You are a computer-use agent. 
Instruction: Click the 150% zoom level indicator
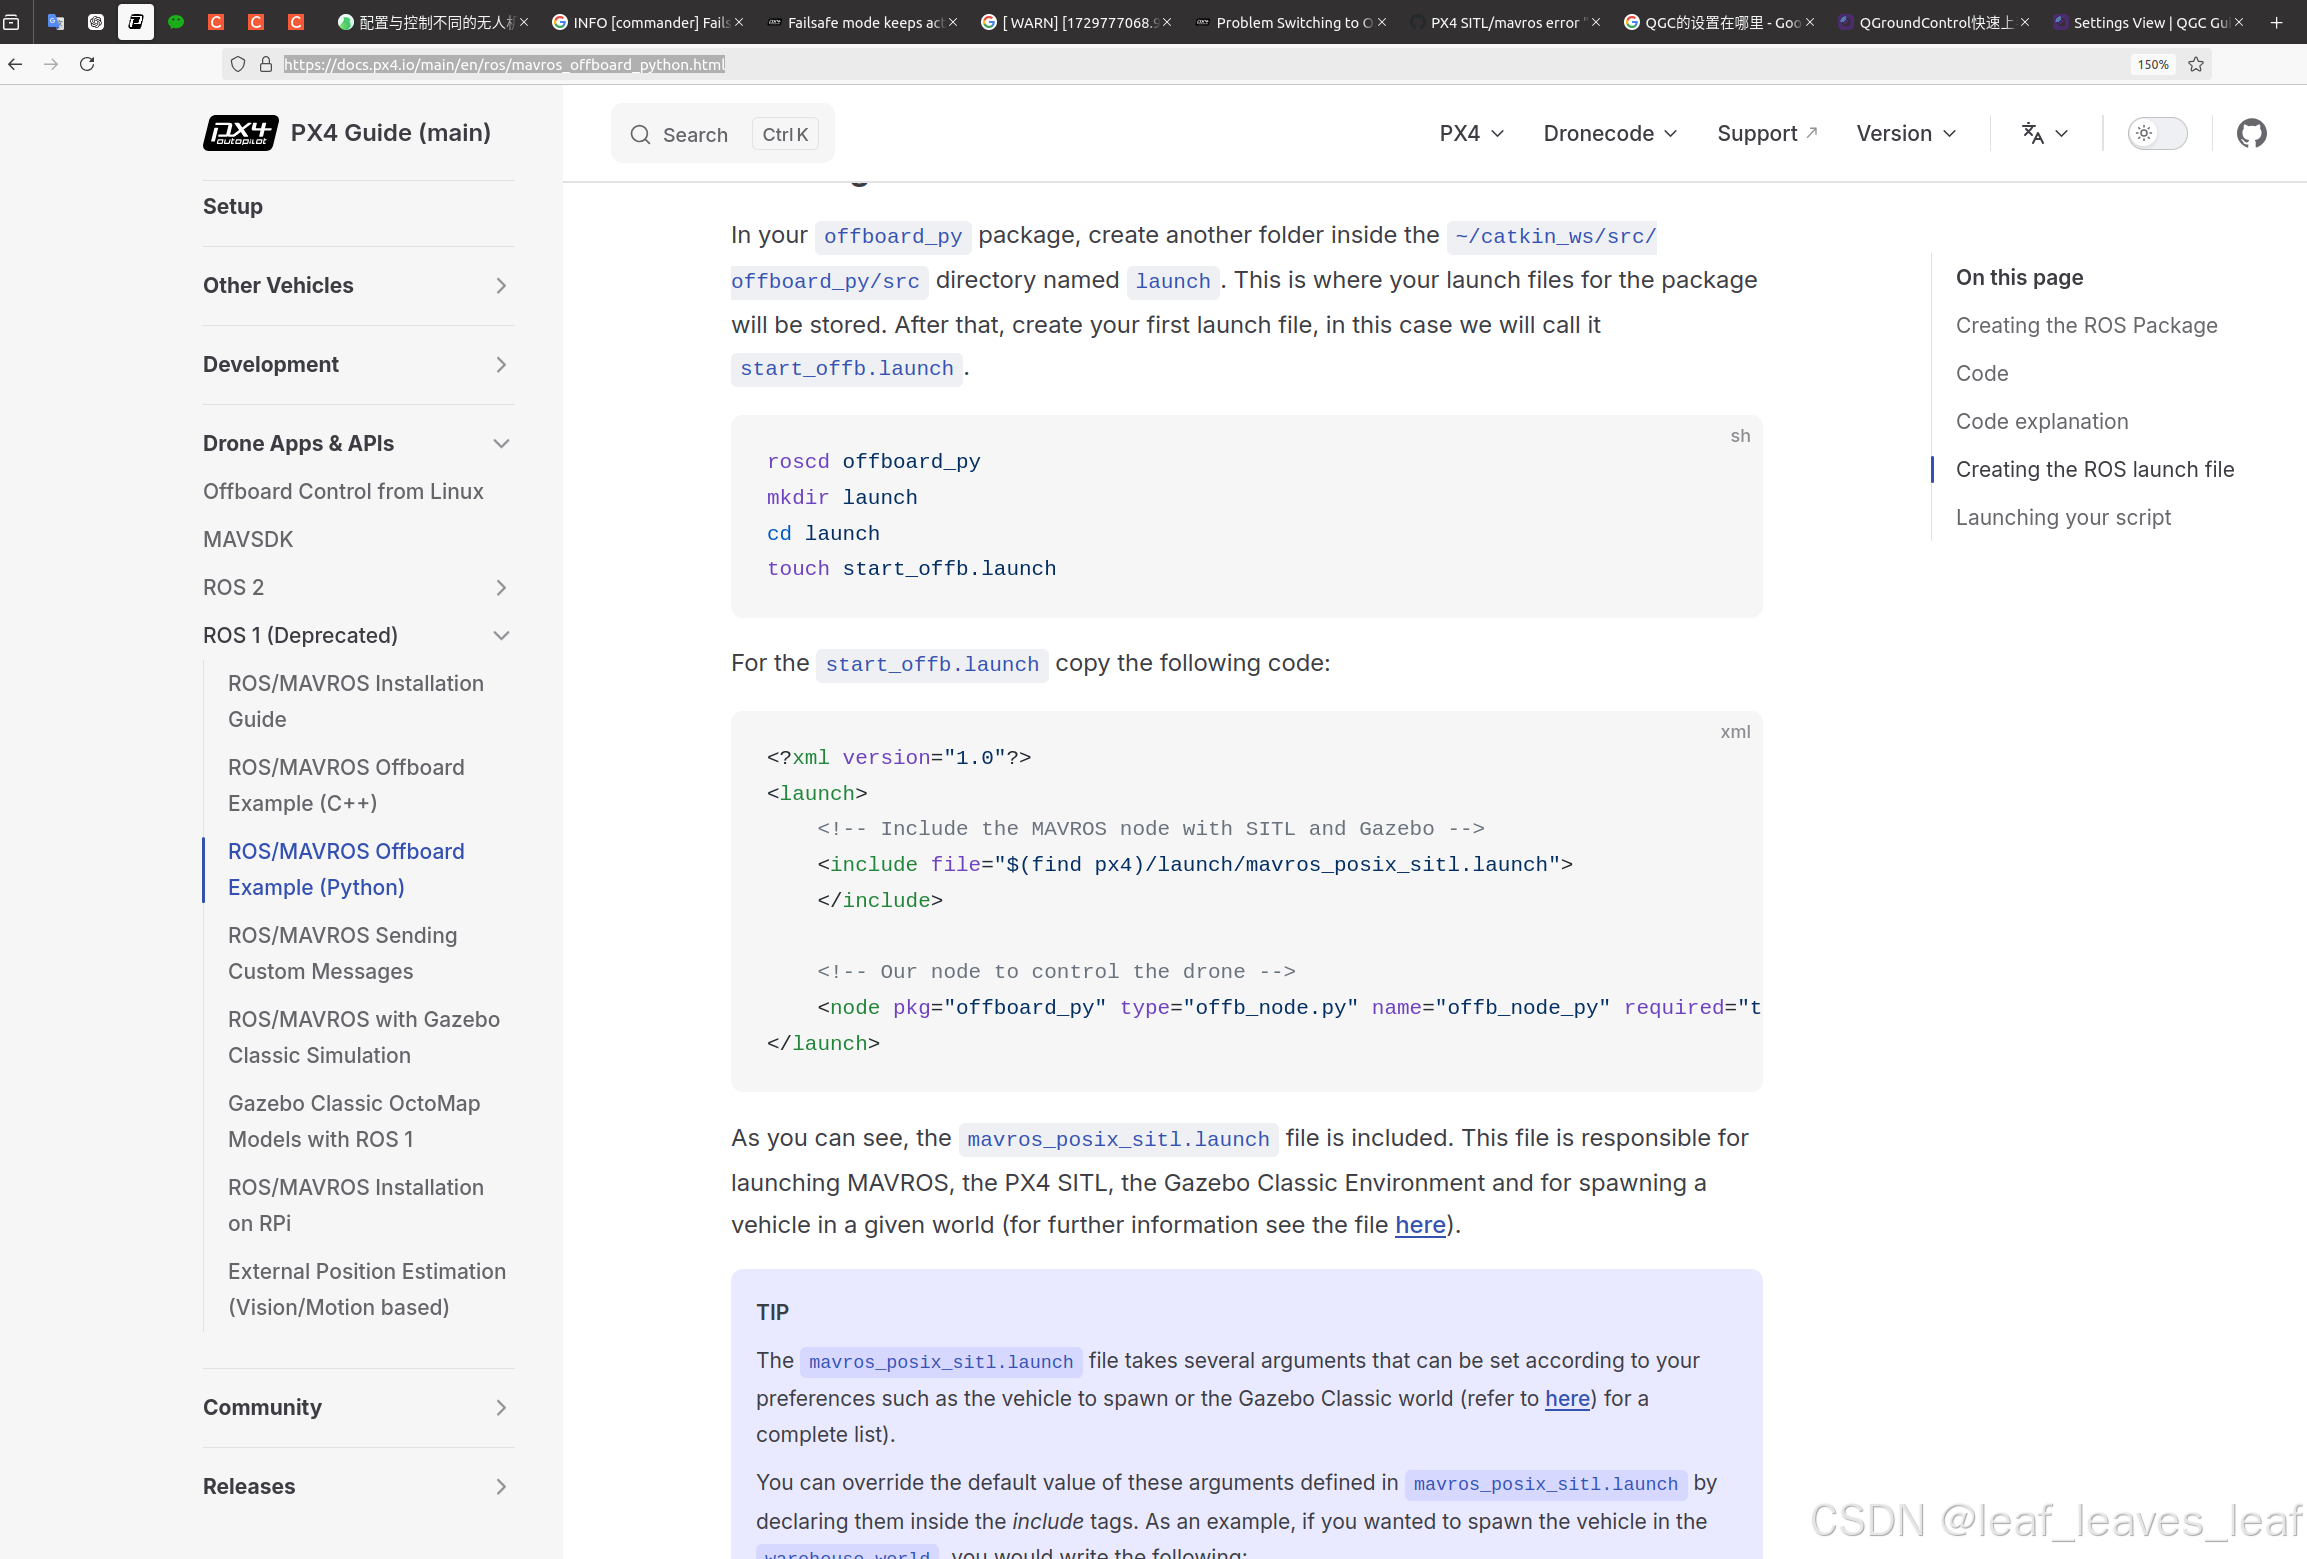pyautogui.click(x=2153, y=64)
